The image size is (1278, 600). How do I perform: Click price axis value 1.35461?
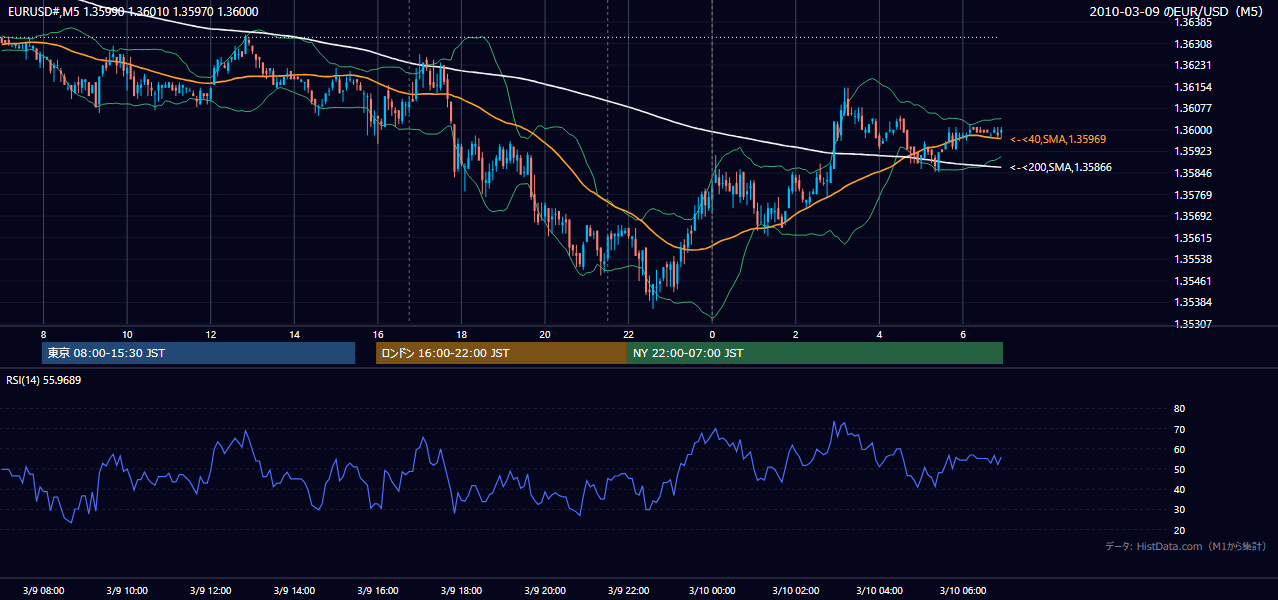pos(1193,281)
